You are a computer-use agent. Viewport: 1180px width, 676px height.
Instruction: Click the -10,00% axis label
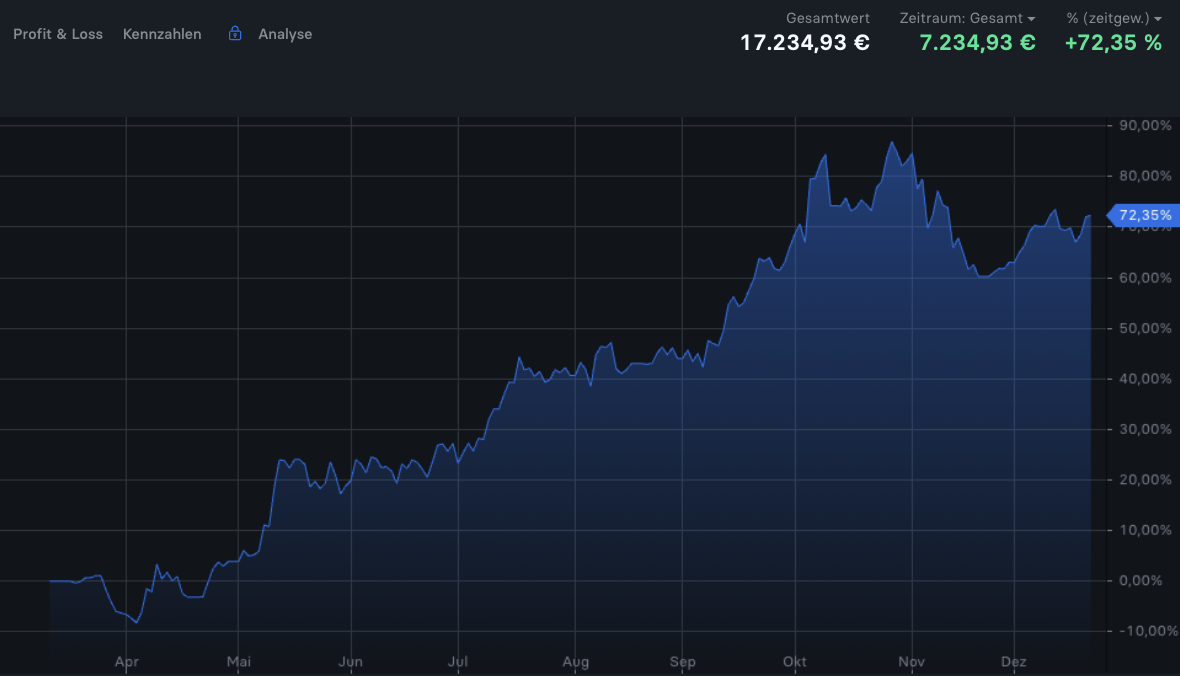(1145, 631)
